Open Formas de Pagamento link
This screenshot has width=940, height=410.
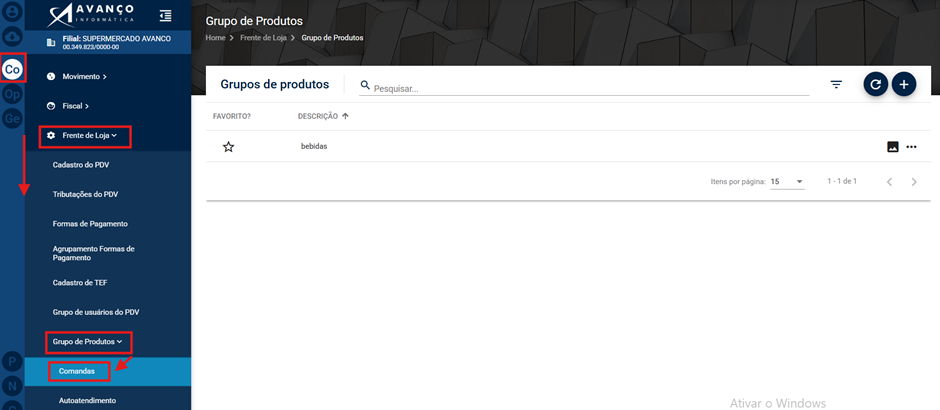click(90, 224)
